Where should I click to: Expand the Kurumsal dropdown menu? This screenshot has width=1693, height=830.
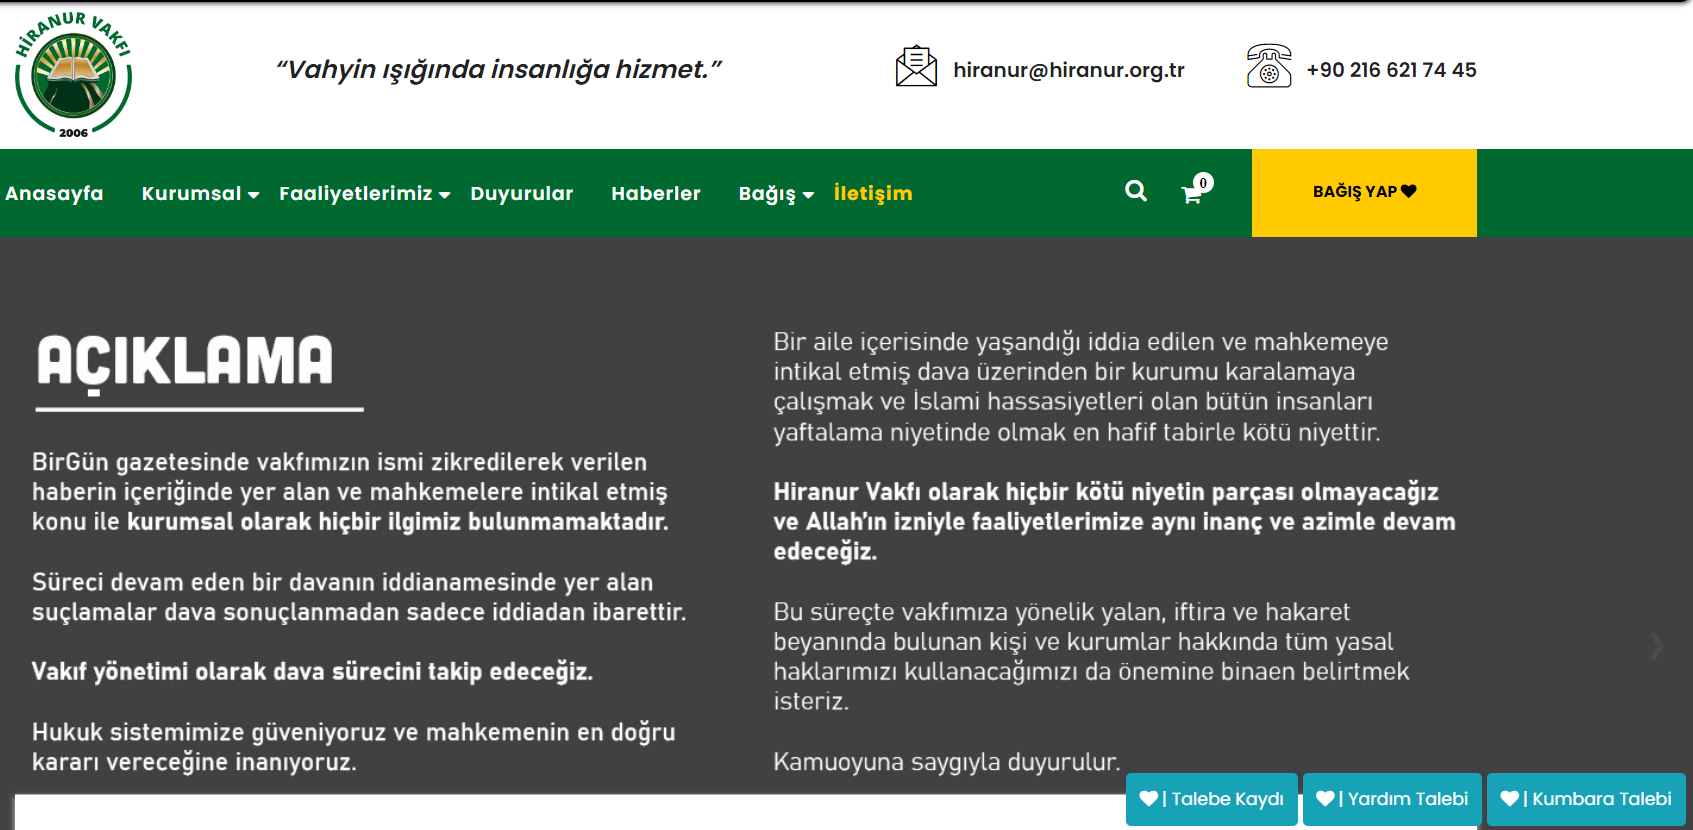coord(200,193)
